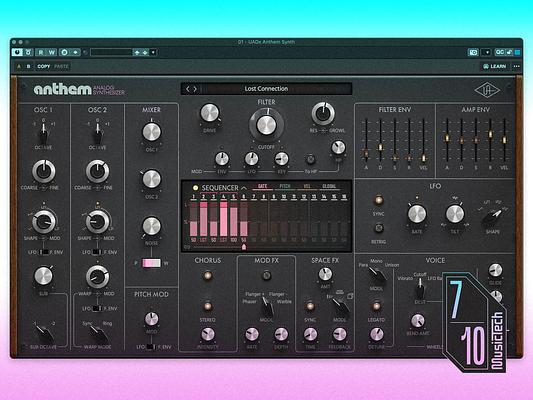Switch the Space FX MODE selector

[x=340, y=307]
